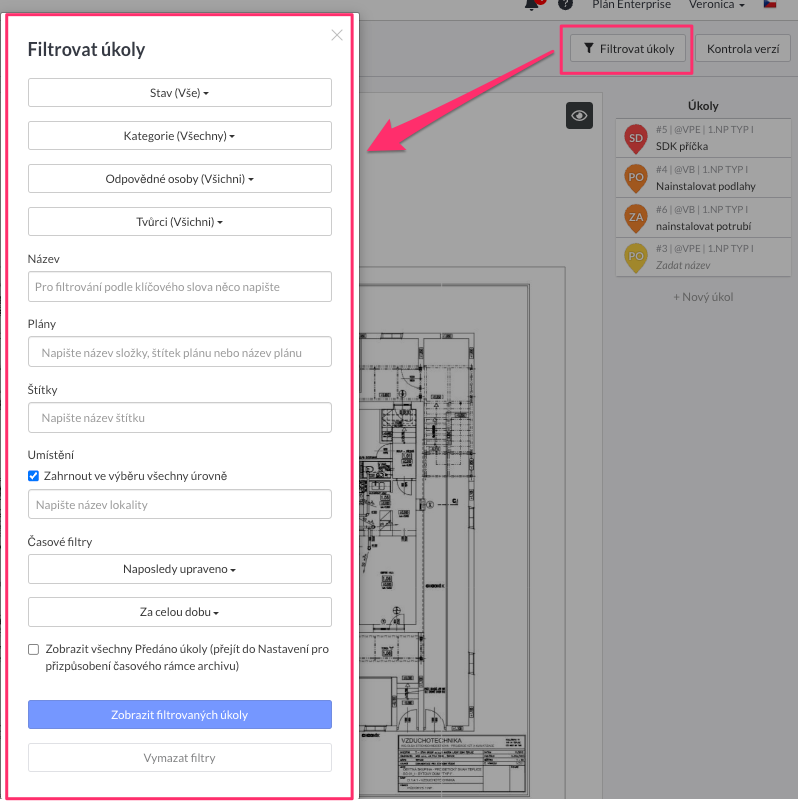Click the notification bell icon
The width and height of the screenshot is (798, 801).
coord(532,5)
